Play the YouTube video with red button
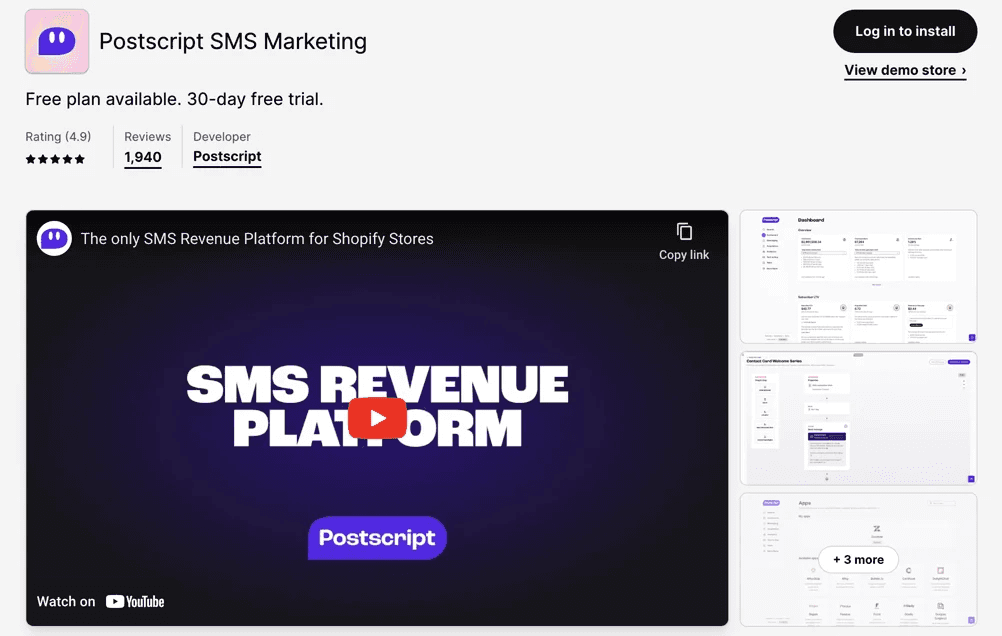 (377, 418)
